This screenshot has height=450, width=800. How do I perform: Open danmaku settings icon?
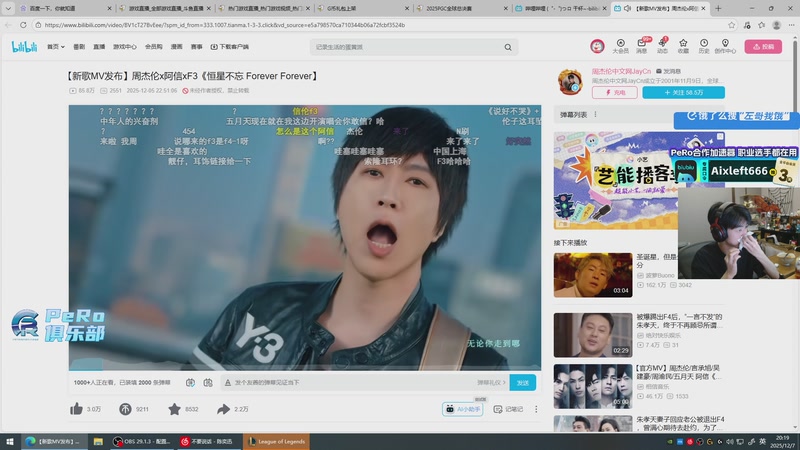coord(208,382)
